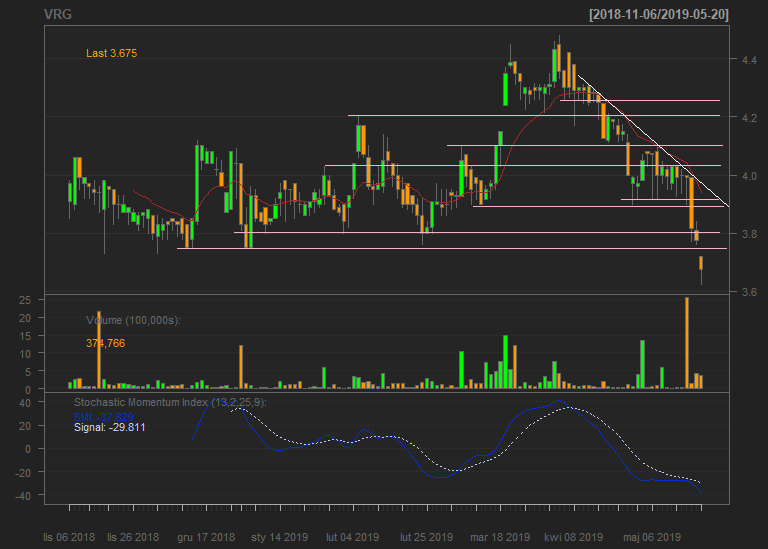Click the tallest orange volume bar in May 2019
768x549 pixels.
point(687,343)
